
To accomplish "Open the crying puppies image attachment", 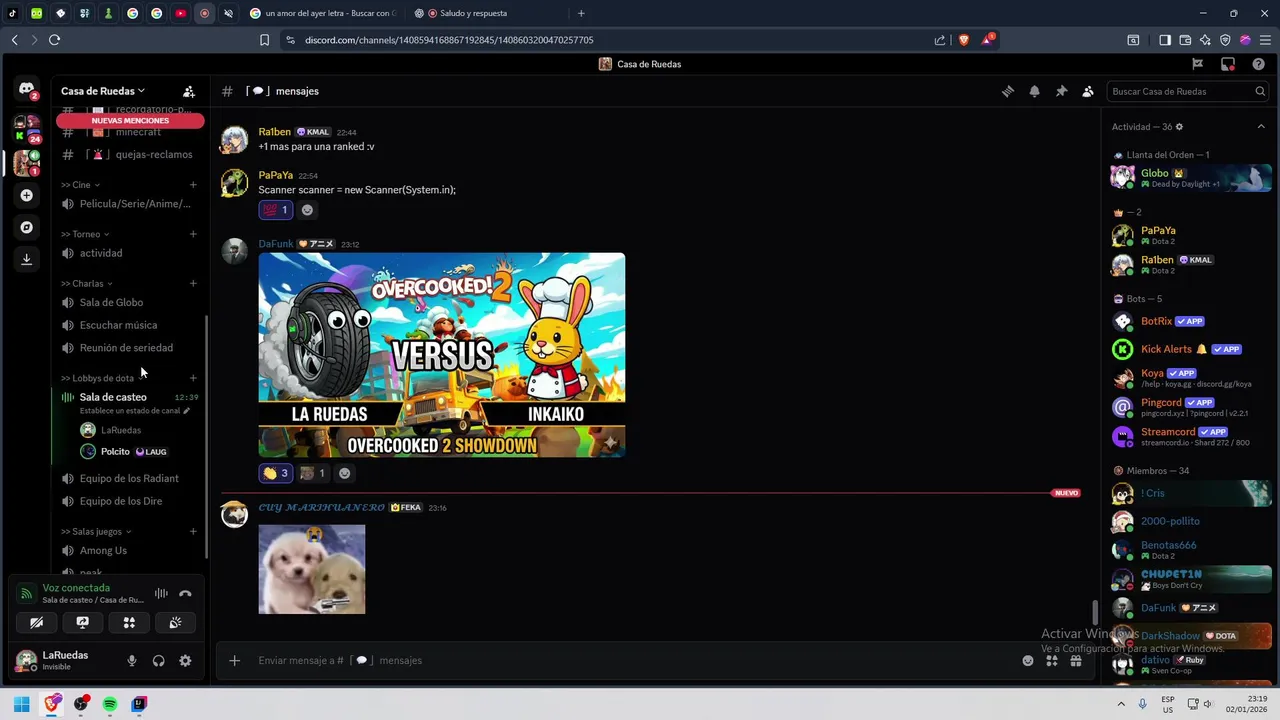I will [312, 569].
